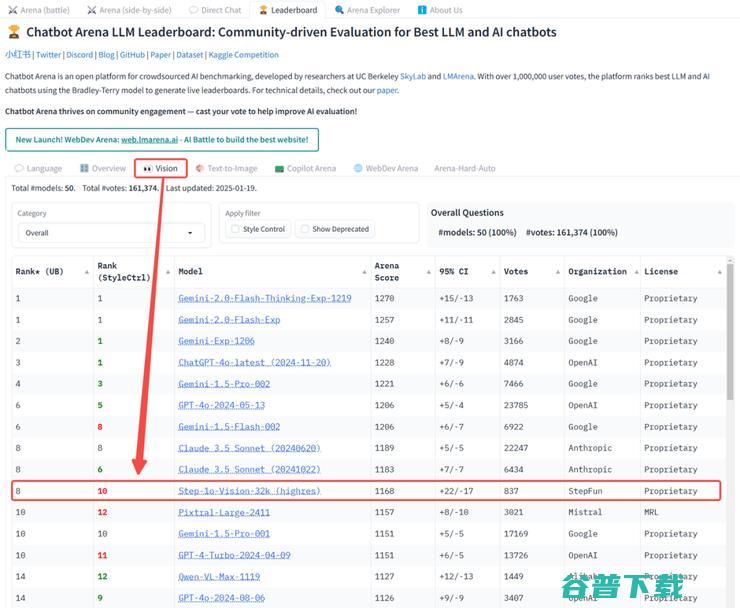Open Claude 3.5 Sonnet (20241022) link
The image size is (740, 608).
[249, 470]
